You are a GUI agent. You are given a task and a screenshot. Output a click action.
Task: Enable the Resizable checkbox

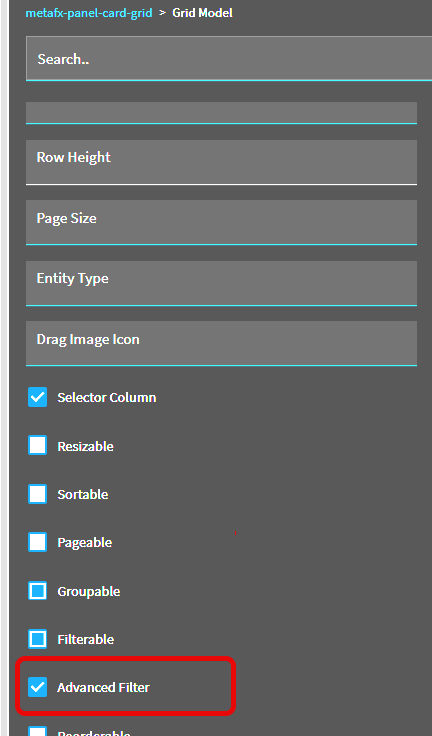[38, 445]
